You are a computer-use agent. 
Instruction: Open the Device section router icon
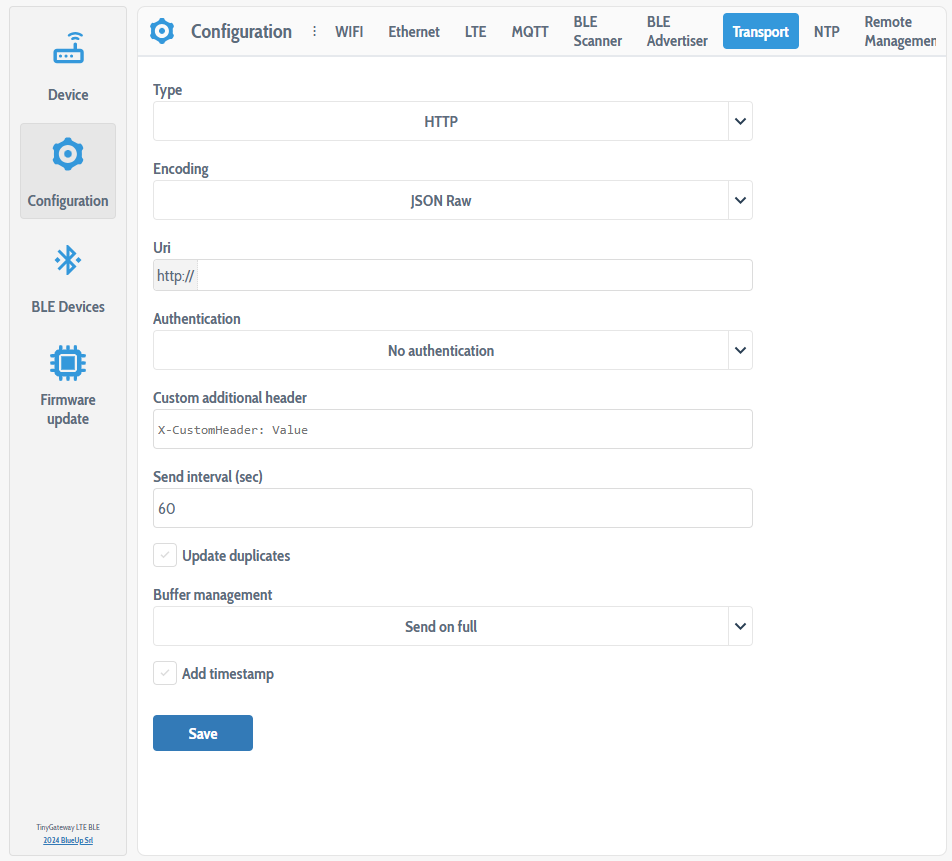68,50
